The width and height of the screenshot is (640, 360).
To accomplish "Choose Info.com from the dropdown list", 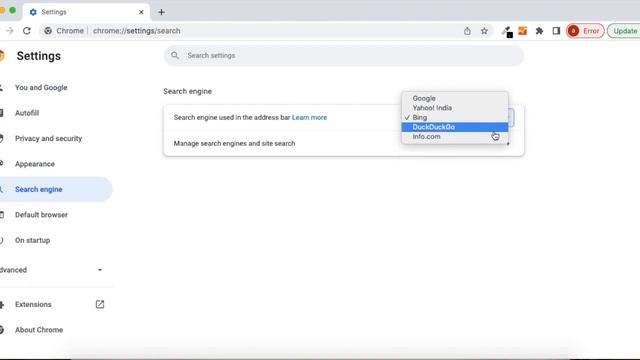I will coord(455,136).
